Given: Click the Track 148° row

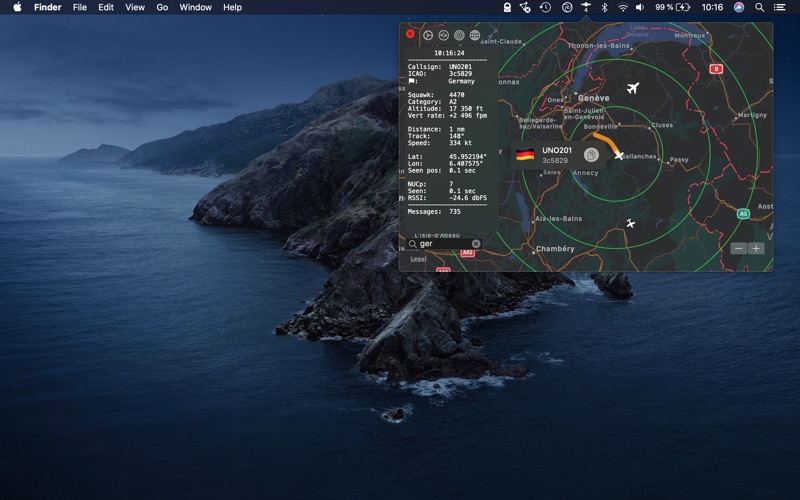Looking at the screenshot, I should click(435, 136).
